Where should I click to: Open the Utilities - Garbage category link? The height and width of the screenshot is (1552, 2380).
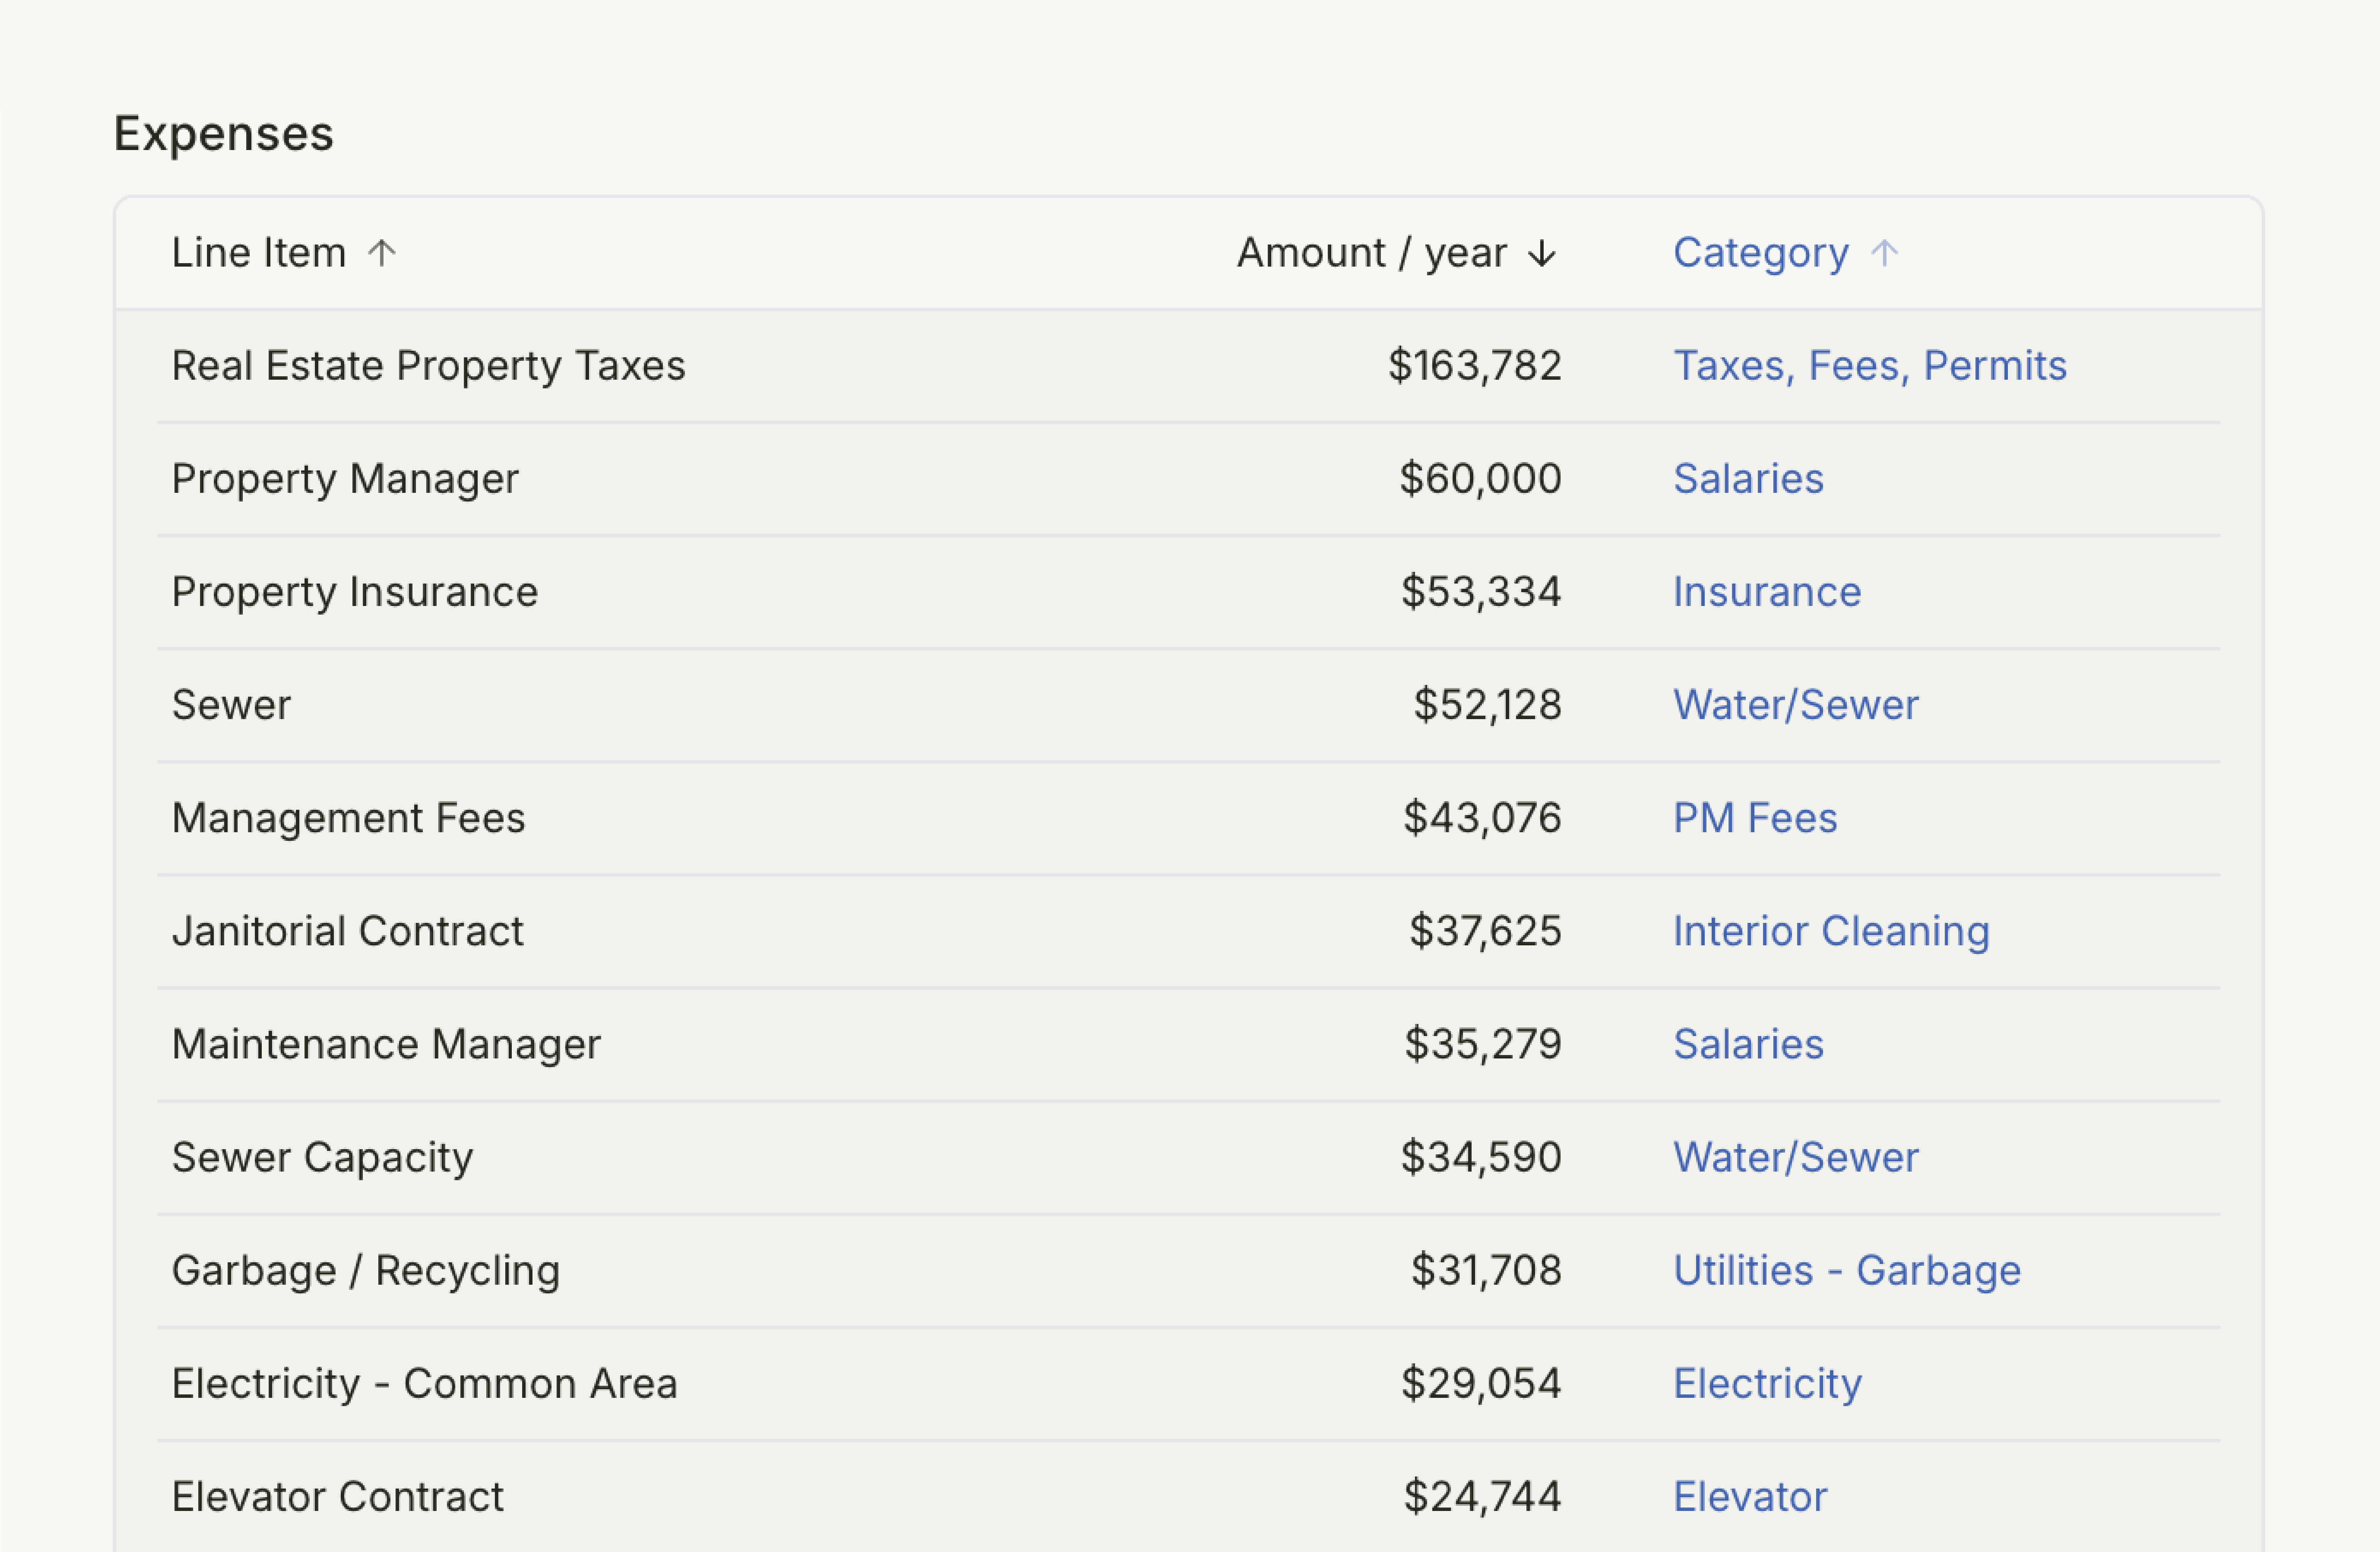(x=1846, y=1270)
